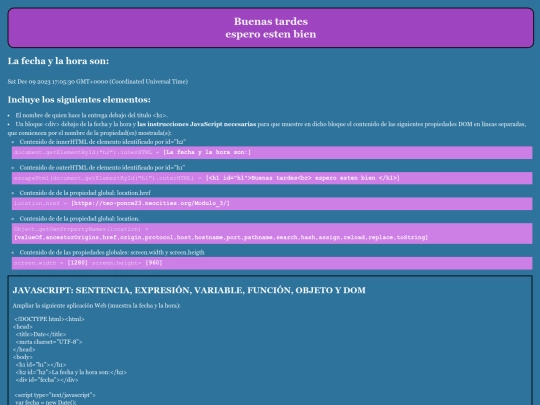Click 'propiedad global: location.href' item
Screen dimensions: 540x405
pyautogui.click(x=85, y=193)
